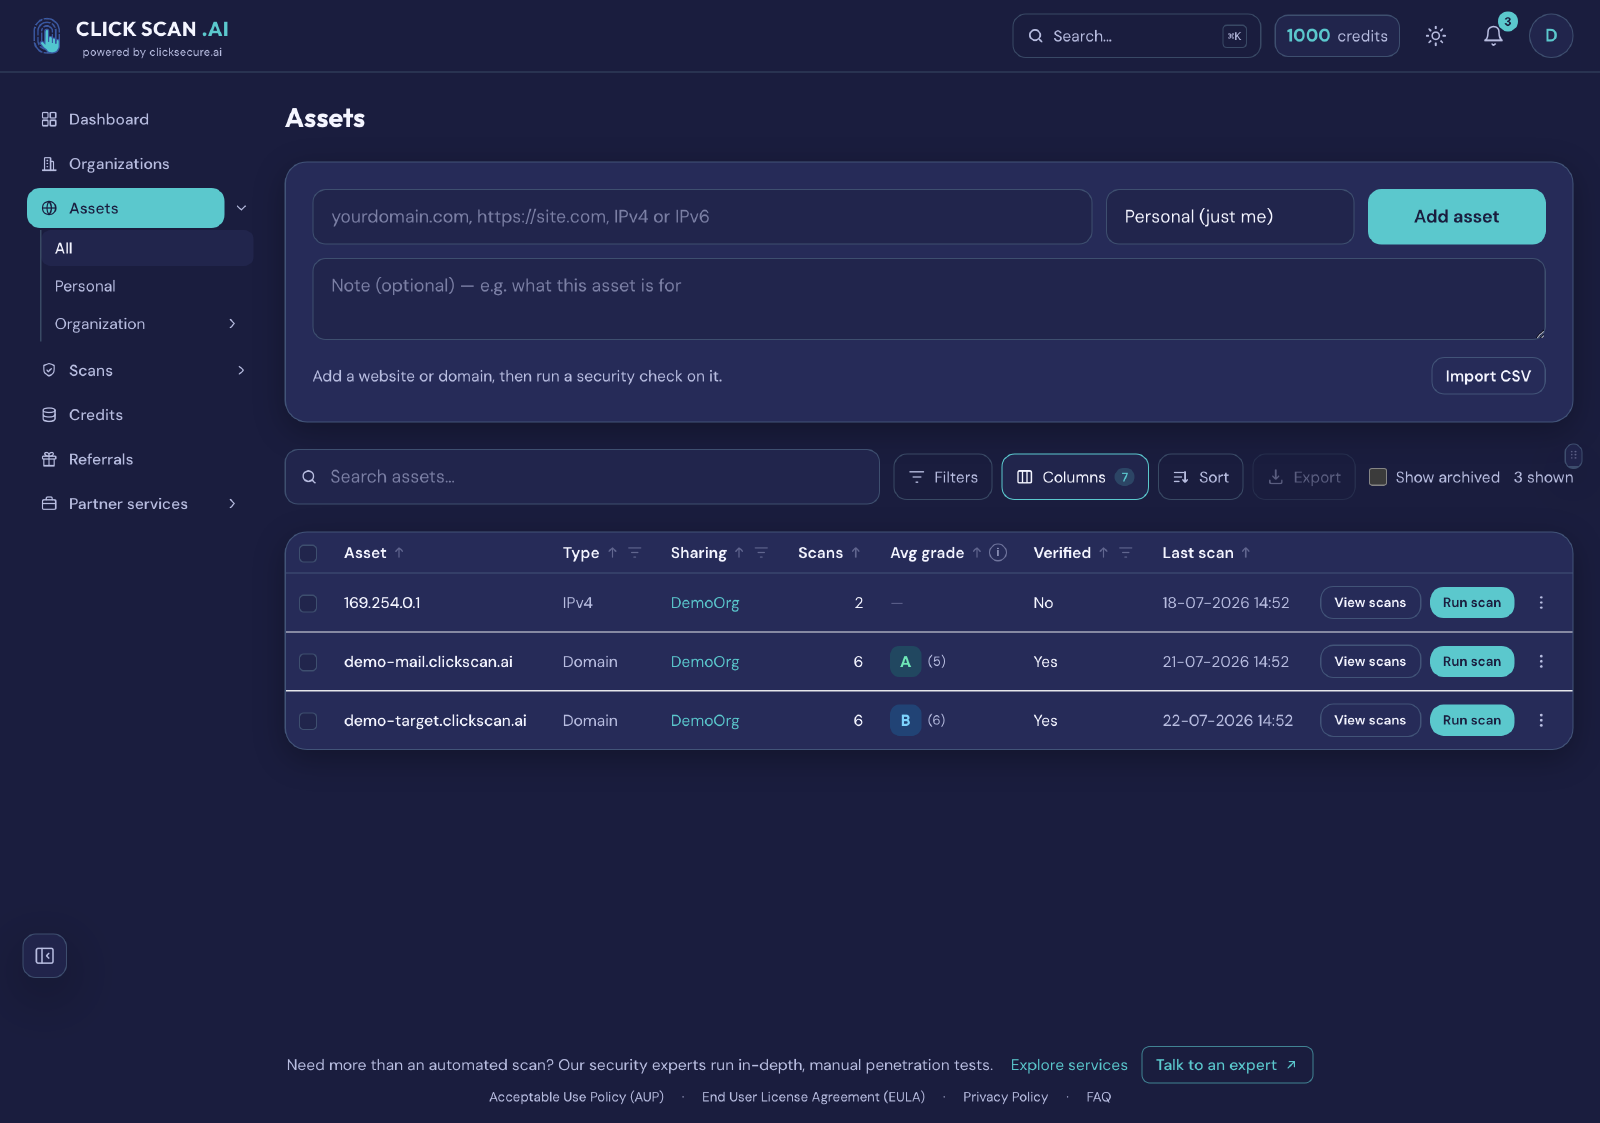Open the Columns selector
The image size is (1600, 1123).
click(1075, 477)
